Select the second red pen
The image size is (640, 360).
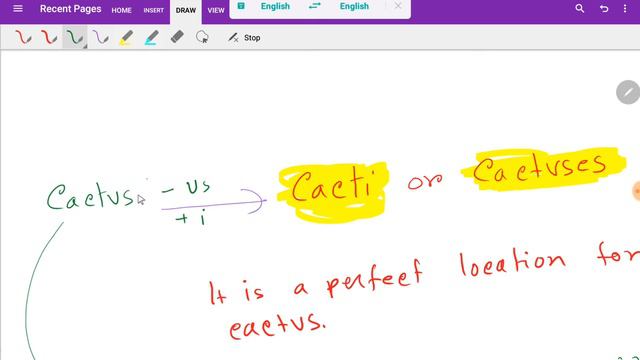click(49, 37)
